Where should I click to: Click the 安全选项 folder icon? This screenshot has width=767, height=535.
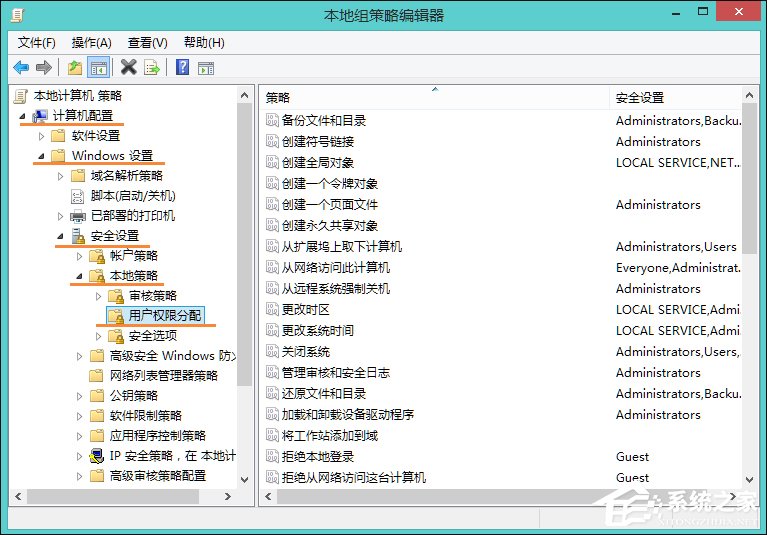116,336
